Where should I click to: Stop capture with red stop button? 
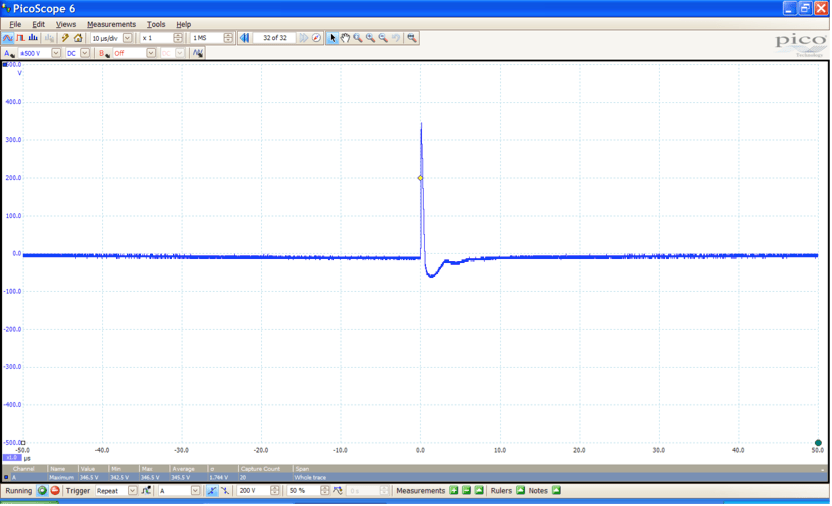point(55,491)
